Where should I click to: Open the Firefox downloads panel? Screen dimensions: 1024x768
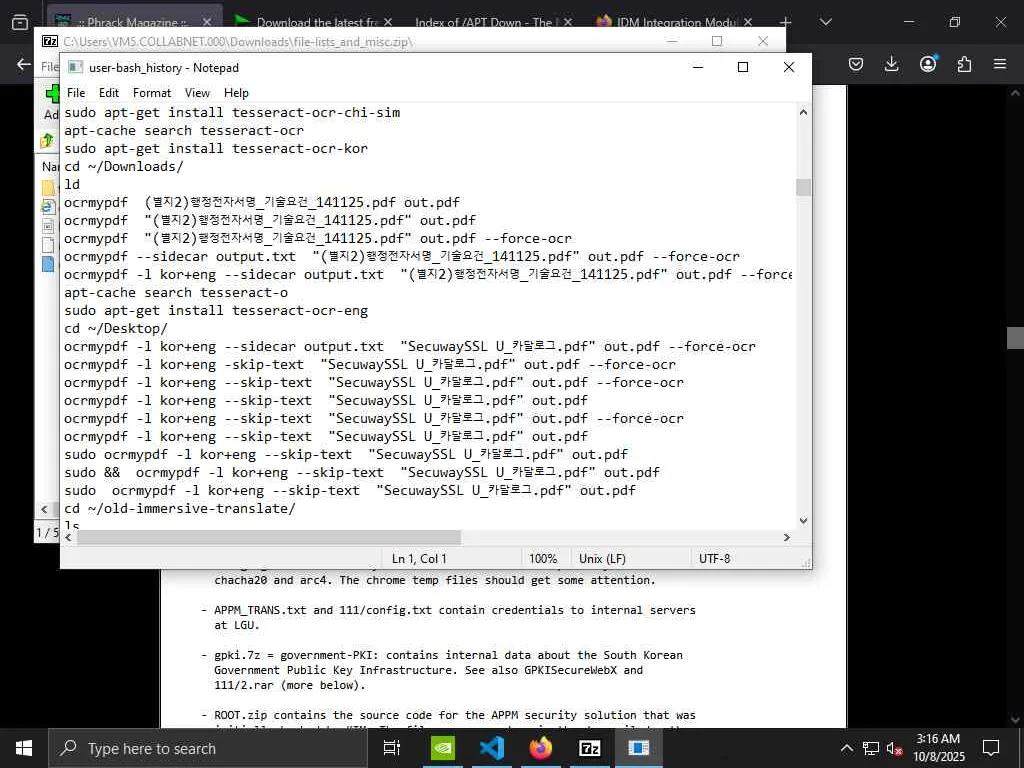pos(891,64)
